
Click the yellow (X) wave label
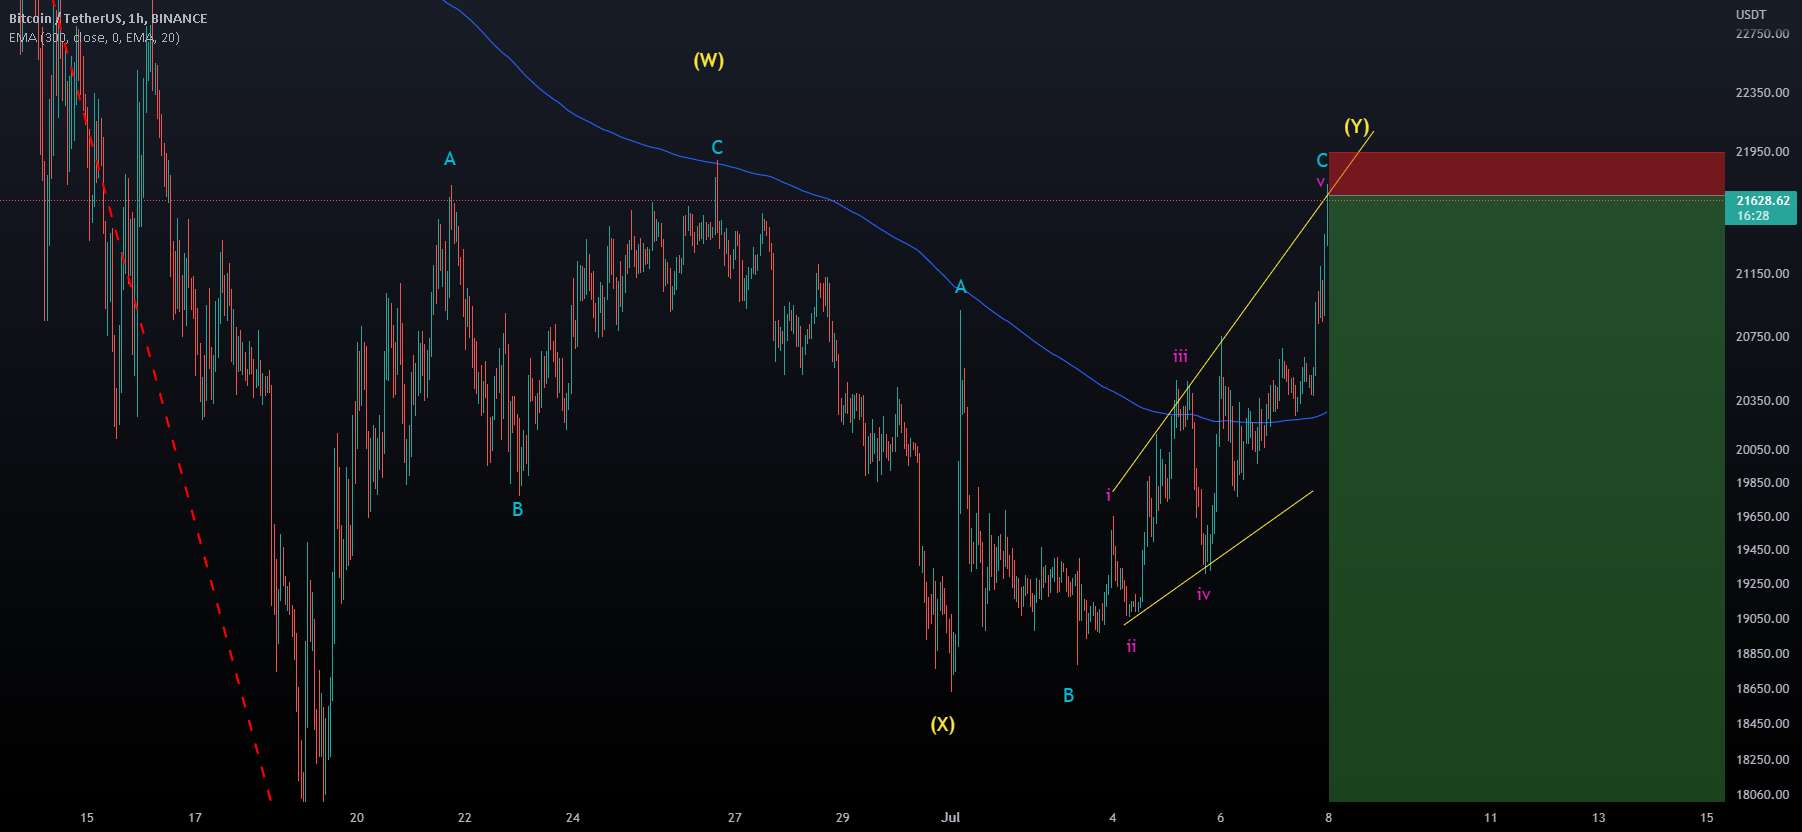tap(942, 724)
